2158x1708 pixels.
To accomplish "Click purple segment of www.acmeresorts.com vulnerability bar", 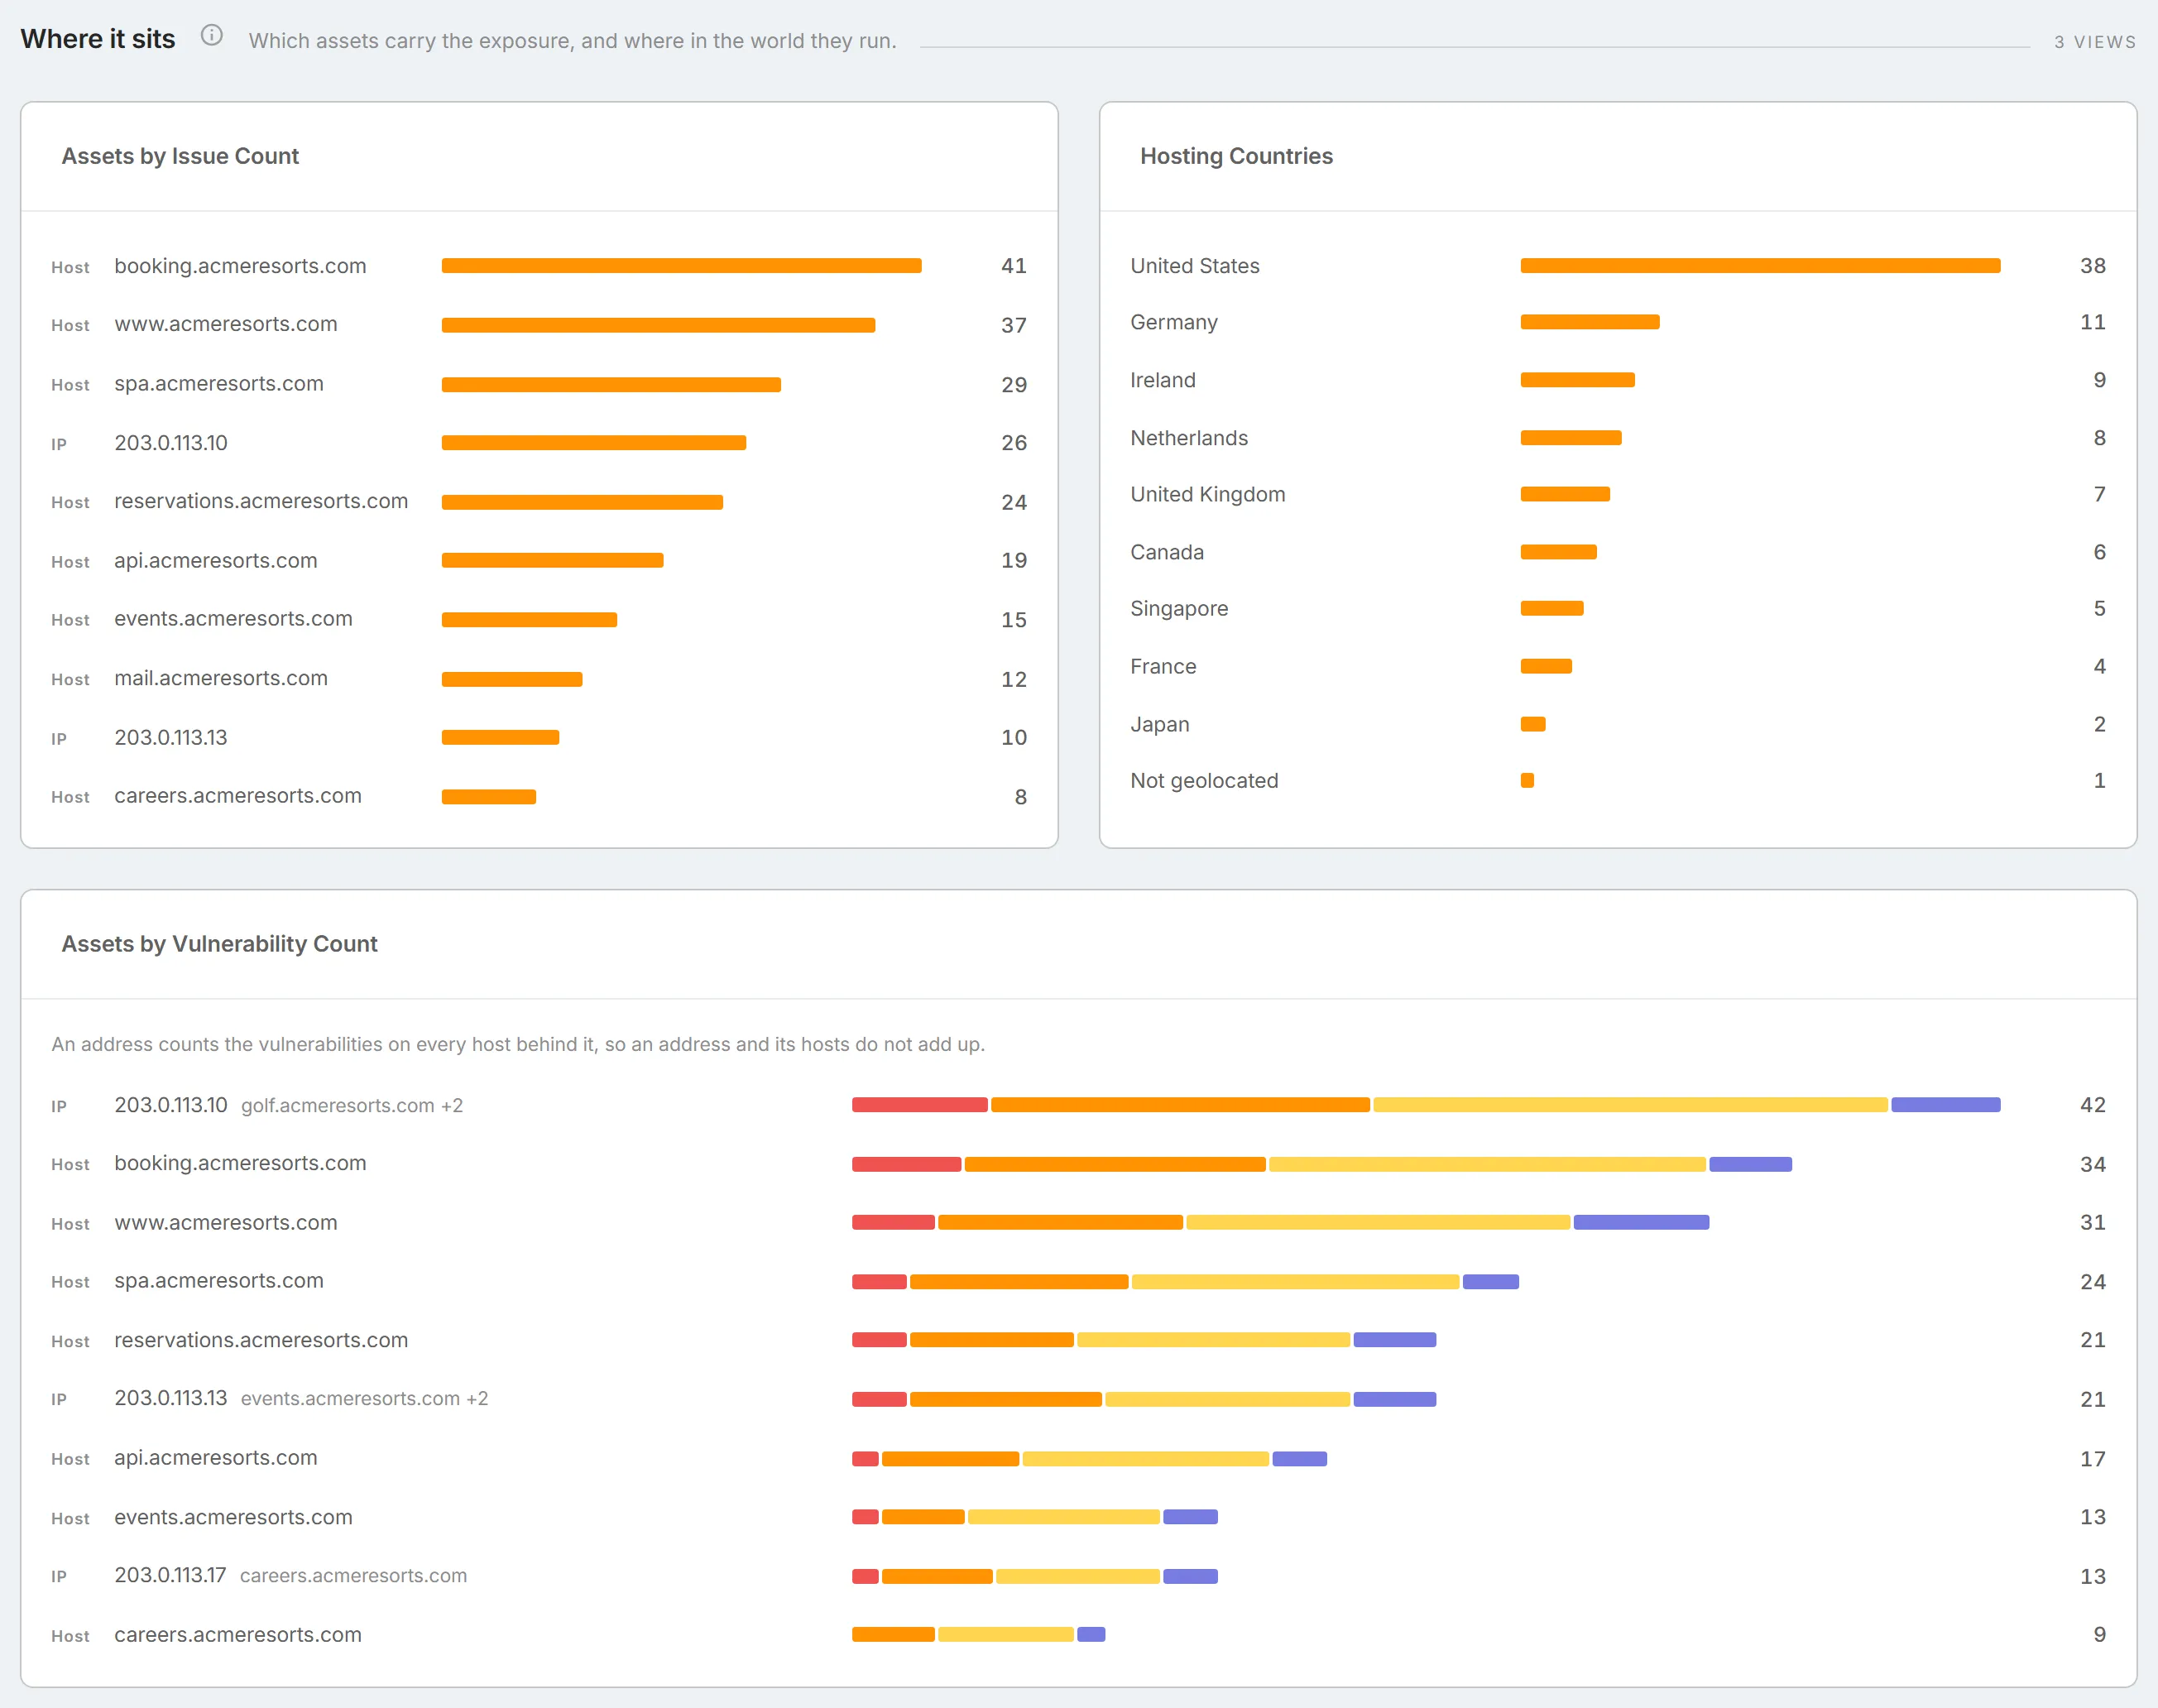I will point(1641,1222).
